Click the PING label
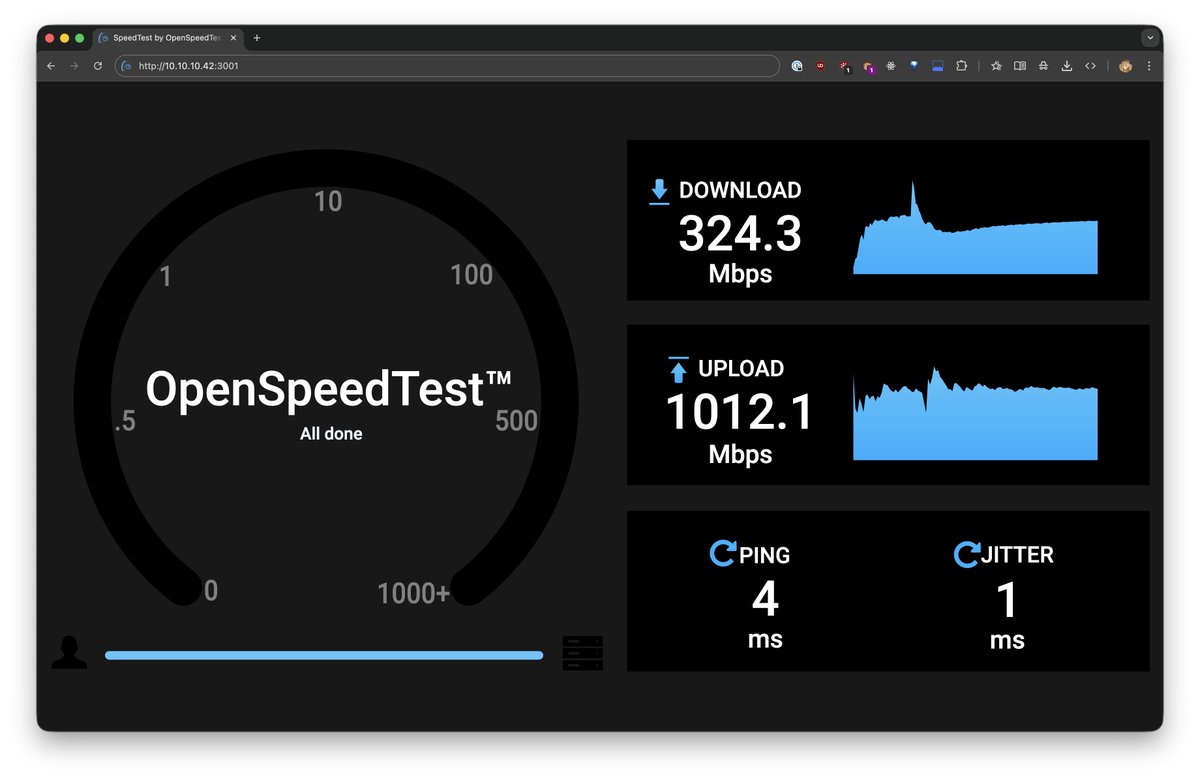 coord(765,554)
